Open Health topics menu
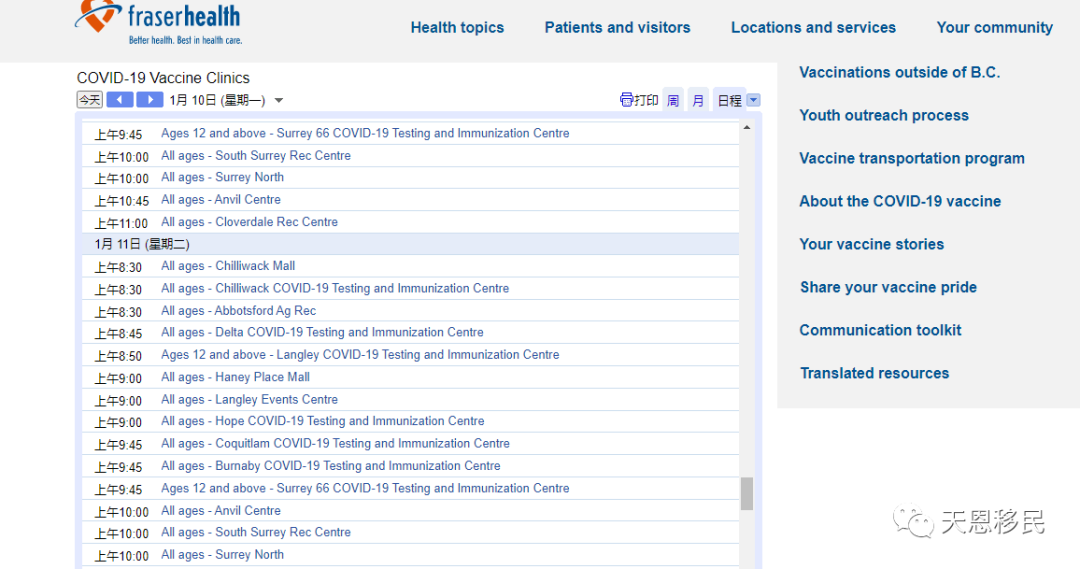 457,28
